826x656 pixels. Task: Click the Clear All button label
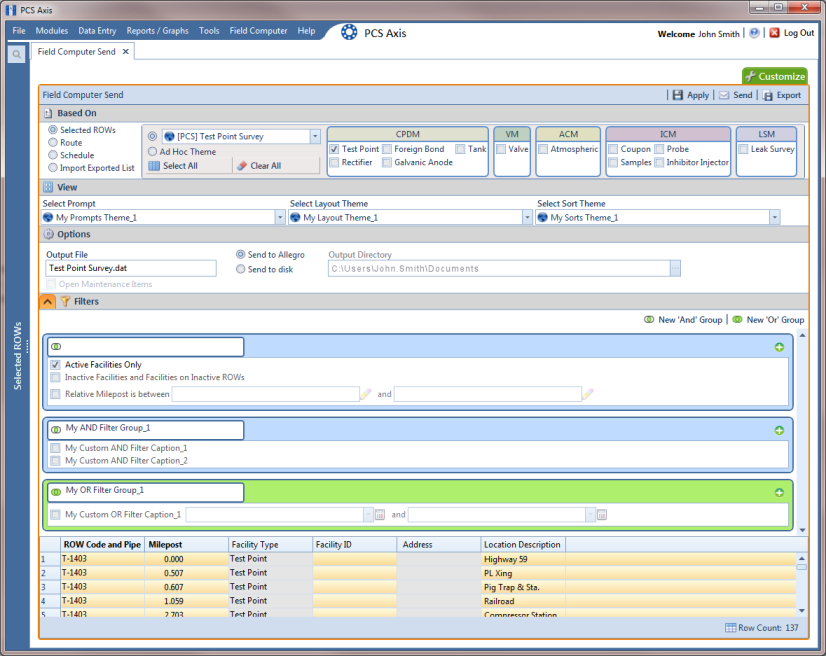[266, 165]
